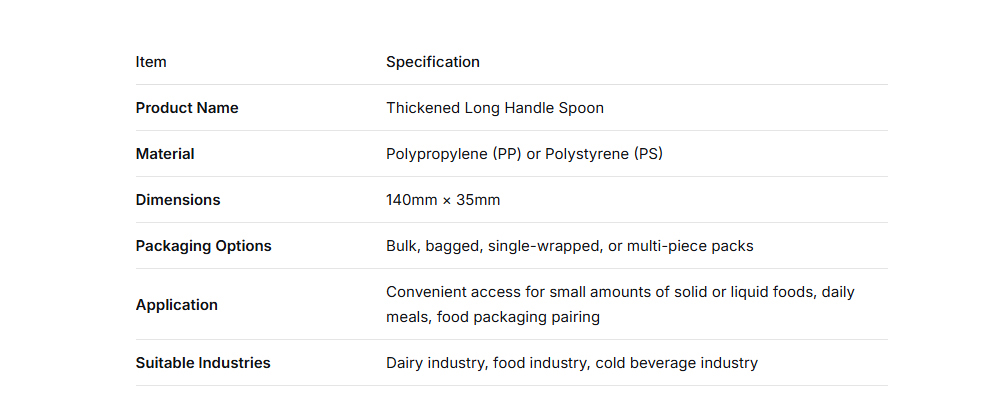Click 'cold beverage industry' text
1000x413 pixels.
coord(676,363)
